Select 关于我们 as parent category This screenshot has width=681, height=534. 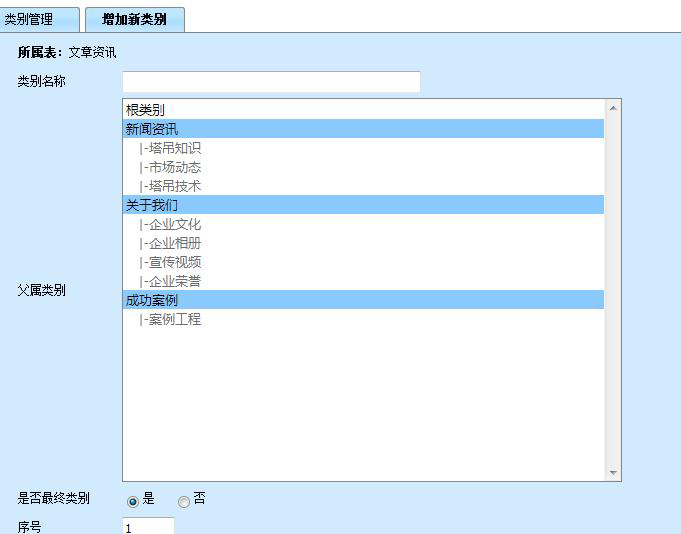[x=152, y=205]
